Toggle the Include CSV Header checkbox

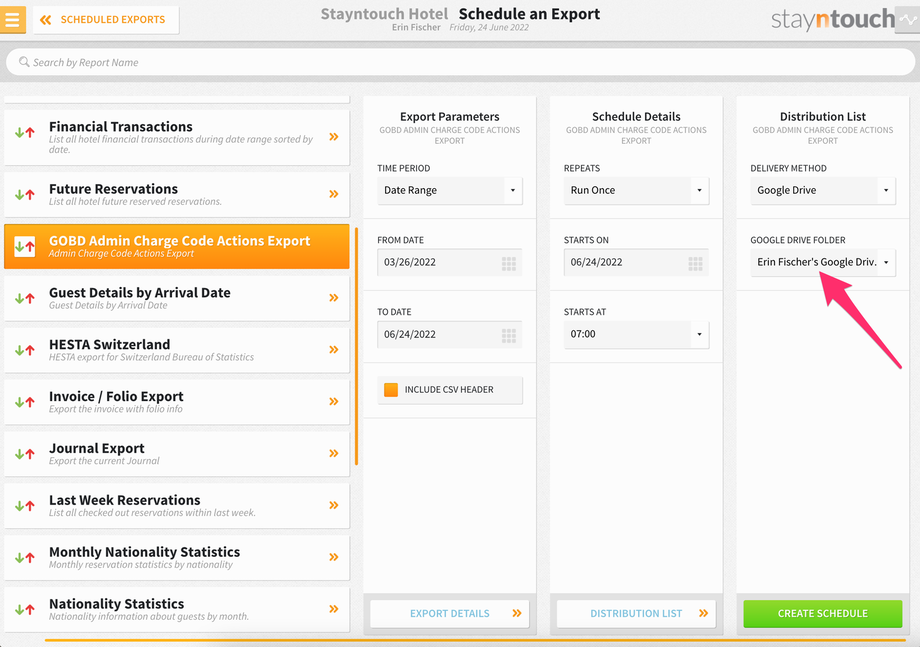pyautogui.click(x=391, y=389)
